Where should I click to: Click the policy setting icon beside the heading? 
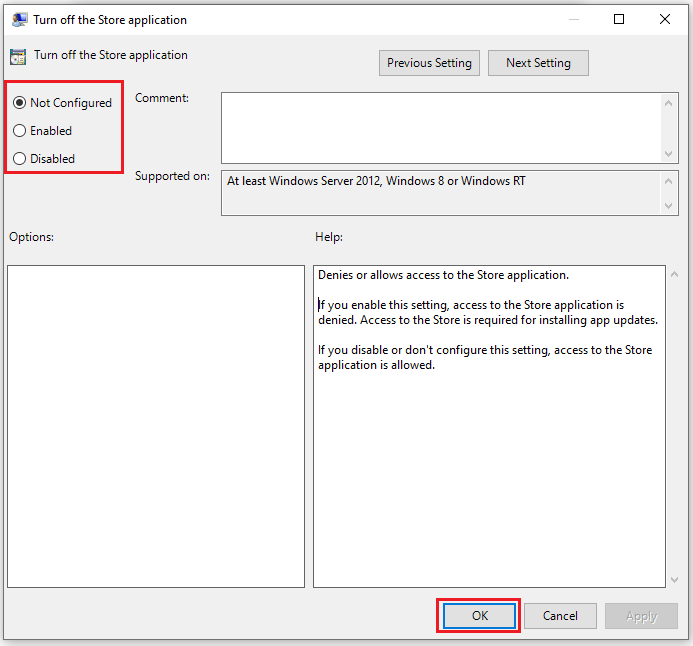click(18, 57)
